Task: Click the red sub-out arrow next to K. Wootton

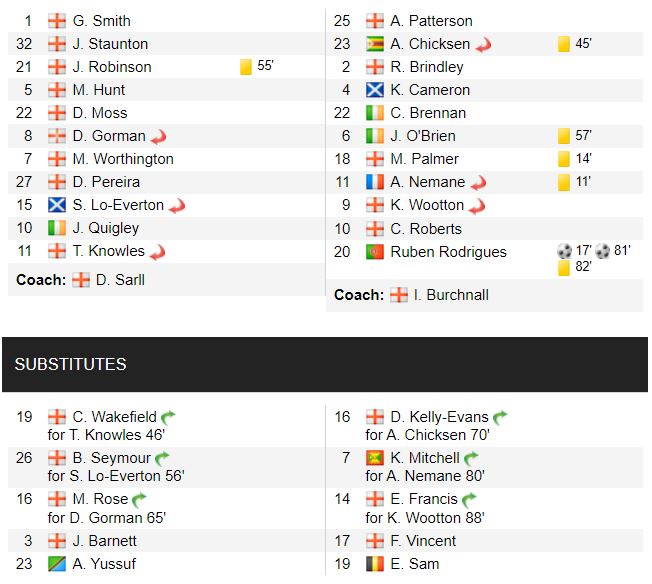Action: click(478, 205)
